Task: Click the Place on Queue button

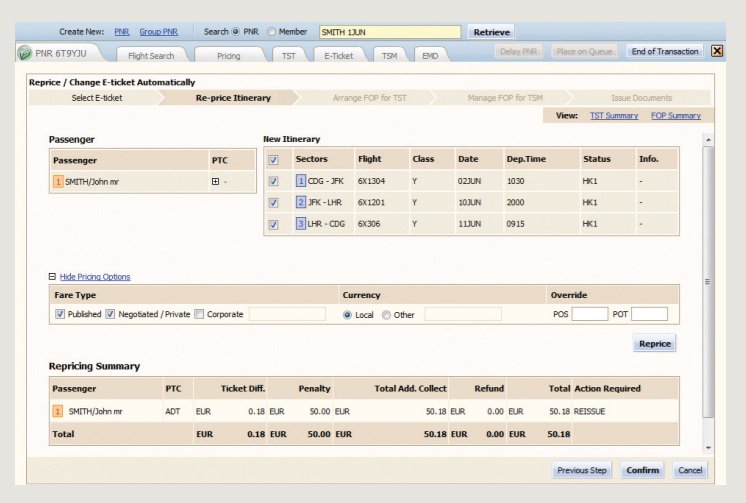Action: 584,51
